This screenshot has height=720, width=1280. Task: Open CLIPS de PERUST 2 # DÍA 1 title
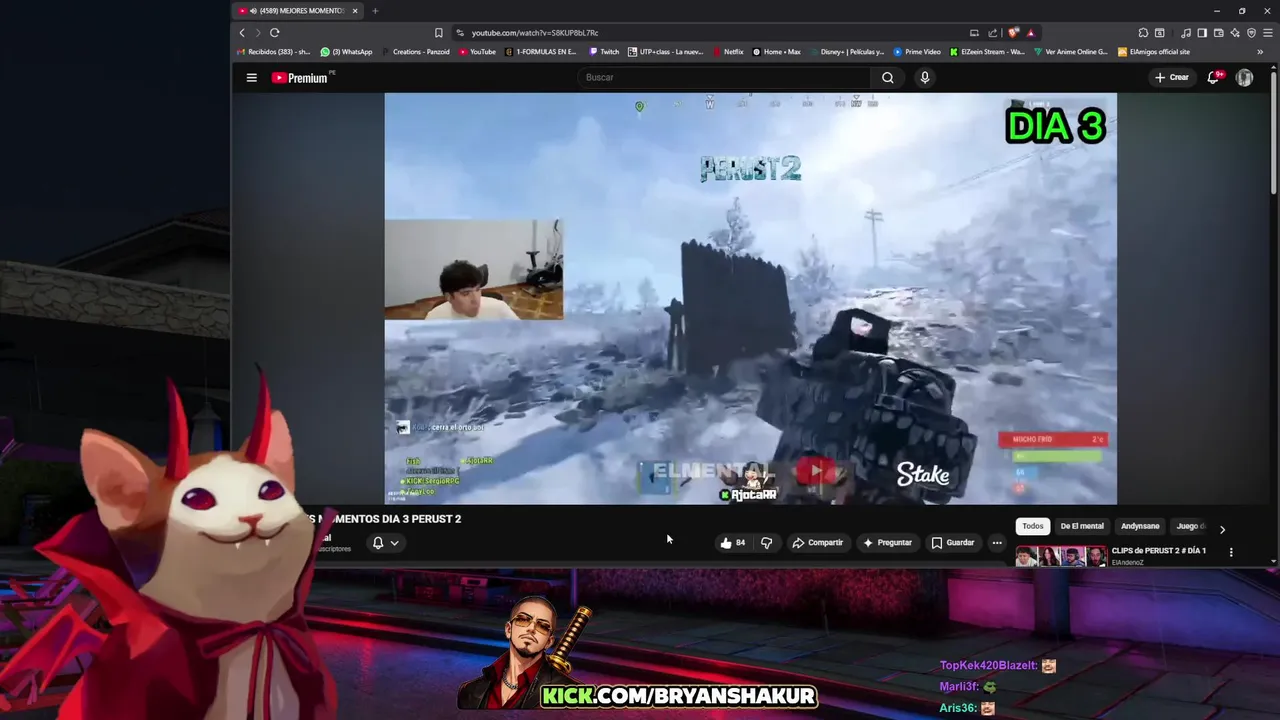(1159, 551)
